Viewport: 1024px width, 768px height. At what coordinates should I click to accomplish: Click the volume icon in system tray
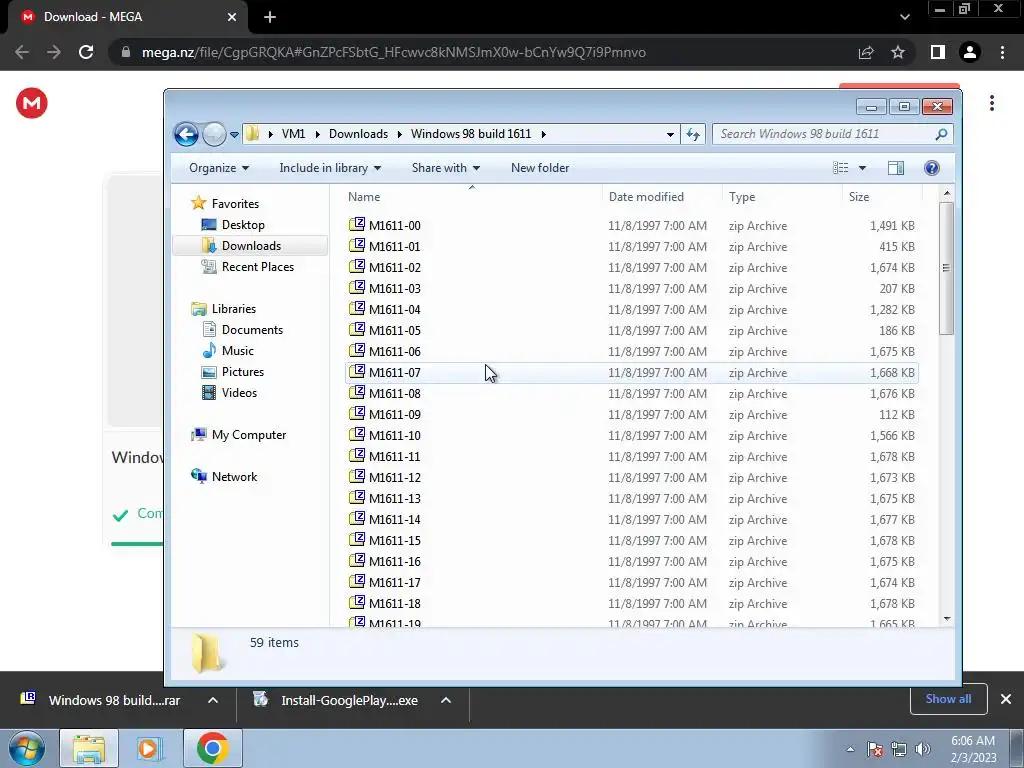[923, 749]
